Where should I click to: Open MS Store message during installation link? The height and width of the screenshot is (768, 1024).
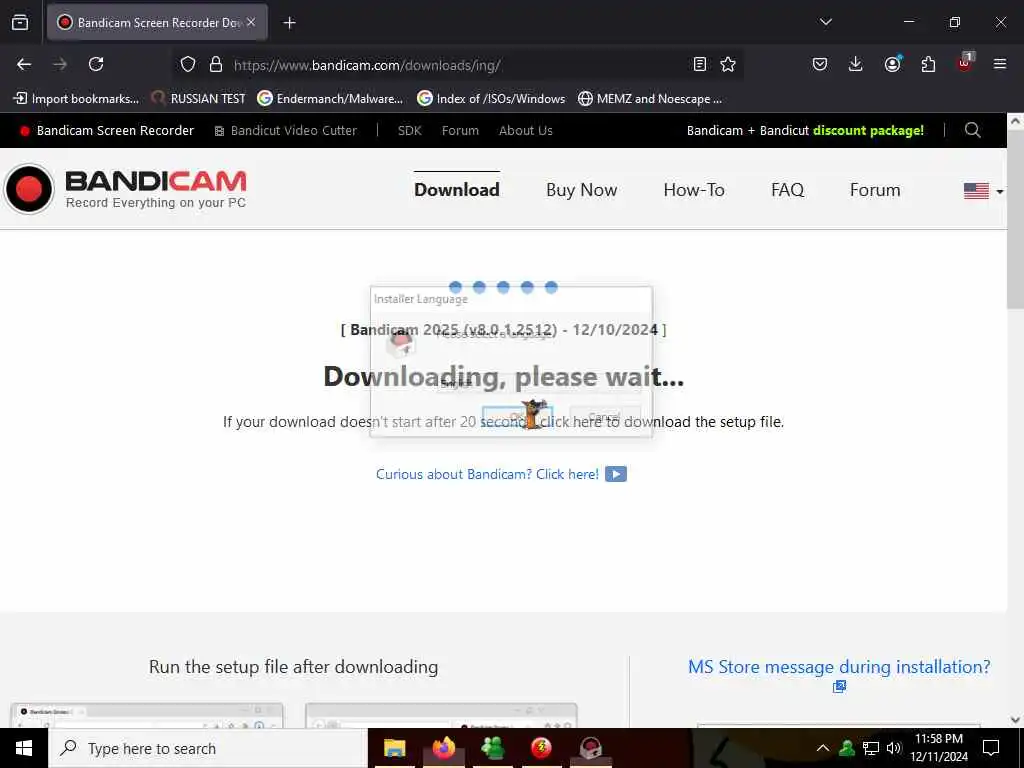[839, 667]
